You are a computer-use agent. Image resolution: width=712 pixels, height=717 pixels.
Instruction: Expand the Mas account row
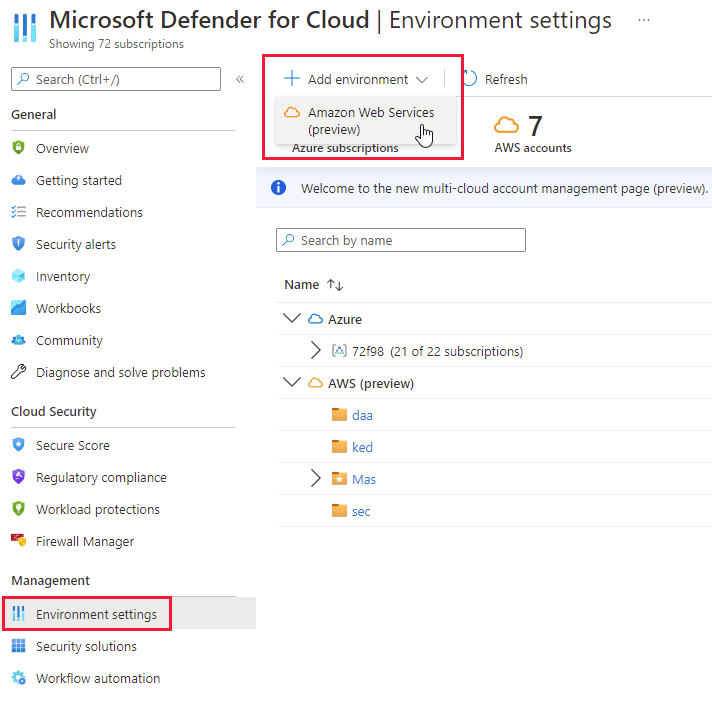pos(316,478)
